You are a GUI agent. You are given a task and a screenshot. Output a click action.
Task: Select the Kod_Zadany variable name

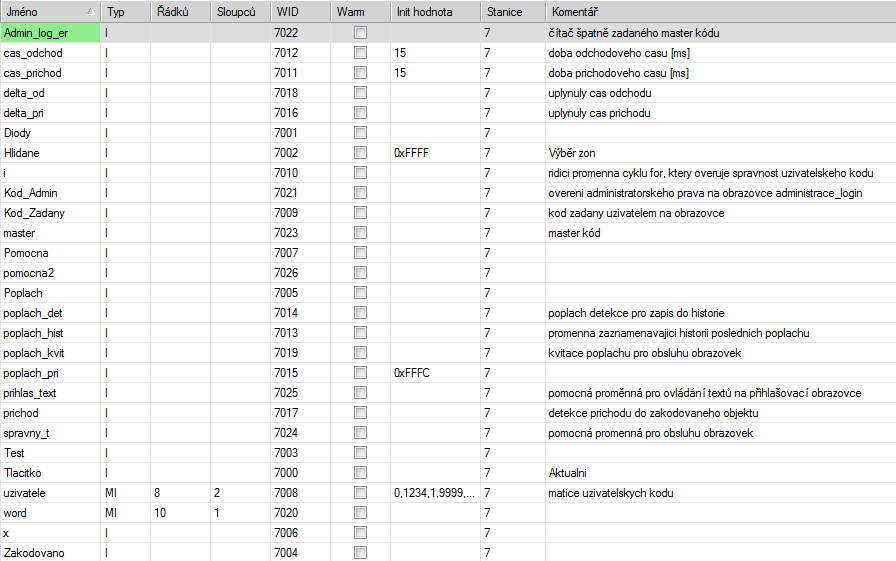34,213
